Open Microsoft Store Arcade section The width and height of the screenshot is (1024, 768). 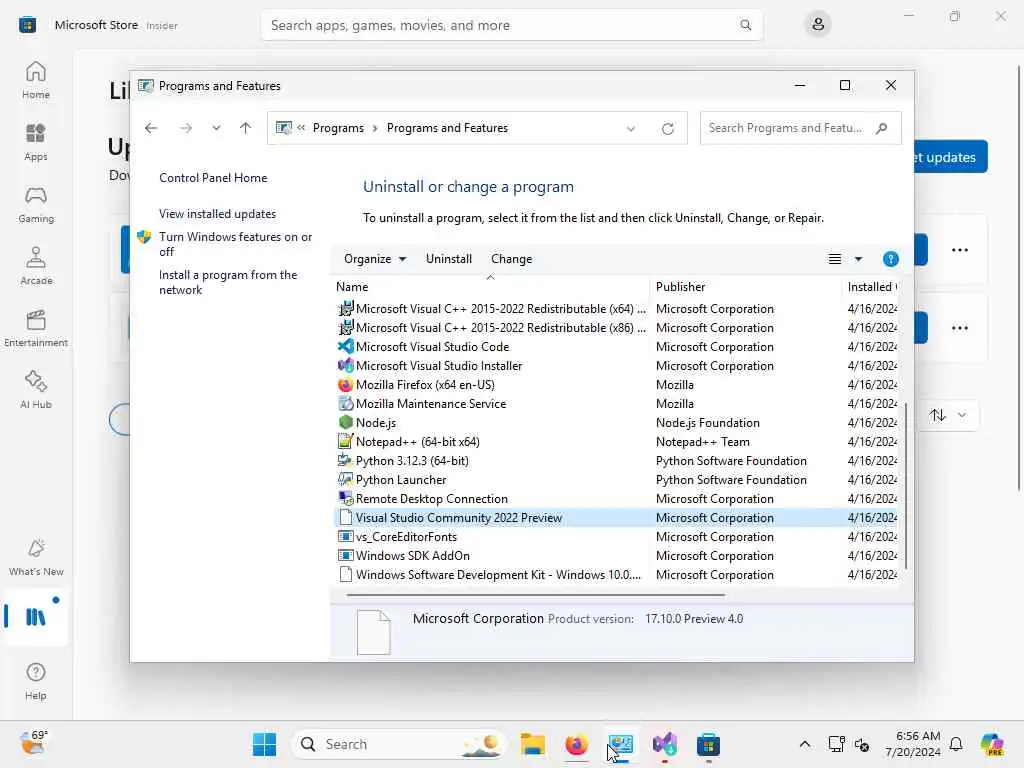pos(36,266)
